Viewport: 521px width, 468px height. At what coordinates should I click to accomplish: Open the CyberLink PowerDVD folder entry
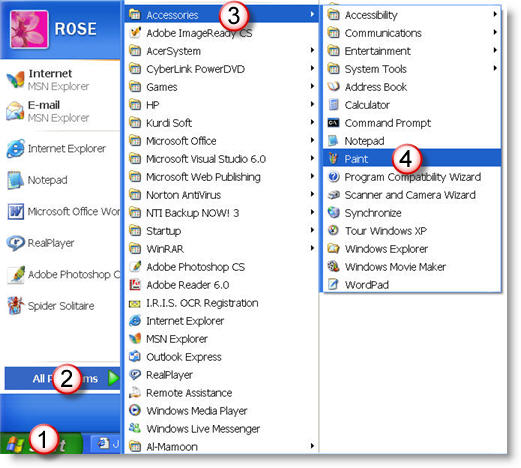221,69
